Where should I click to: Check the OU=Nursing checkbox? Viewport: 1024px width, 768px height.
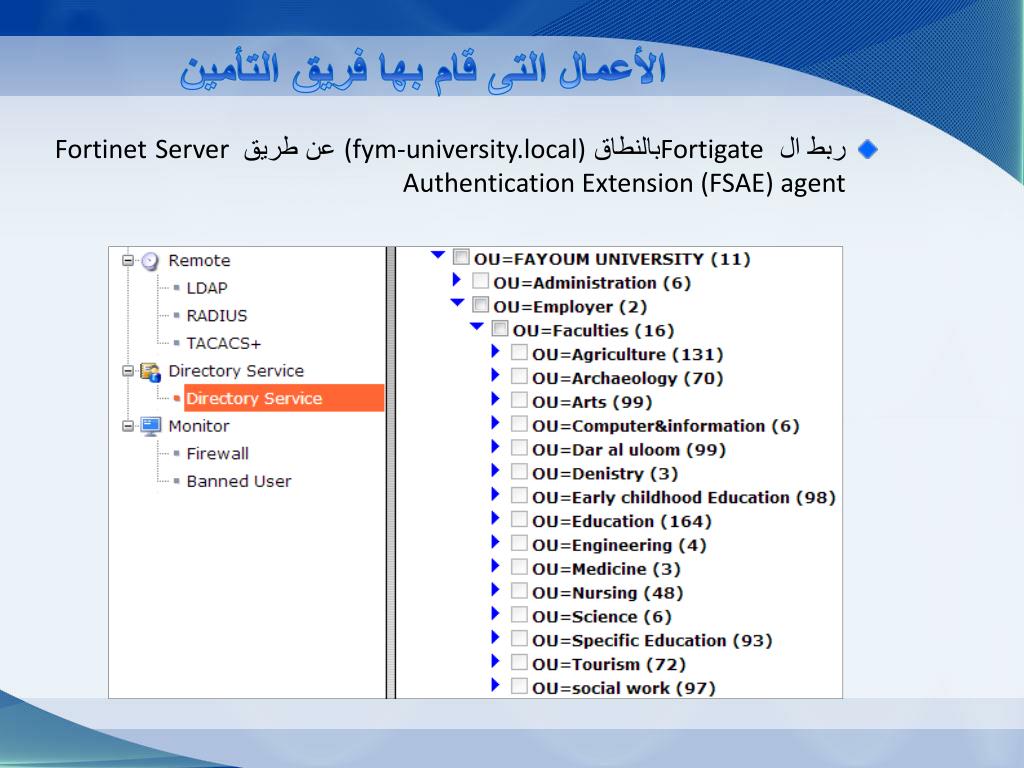[519, 590]
